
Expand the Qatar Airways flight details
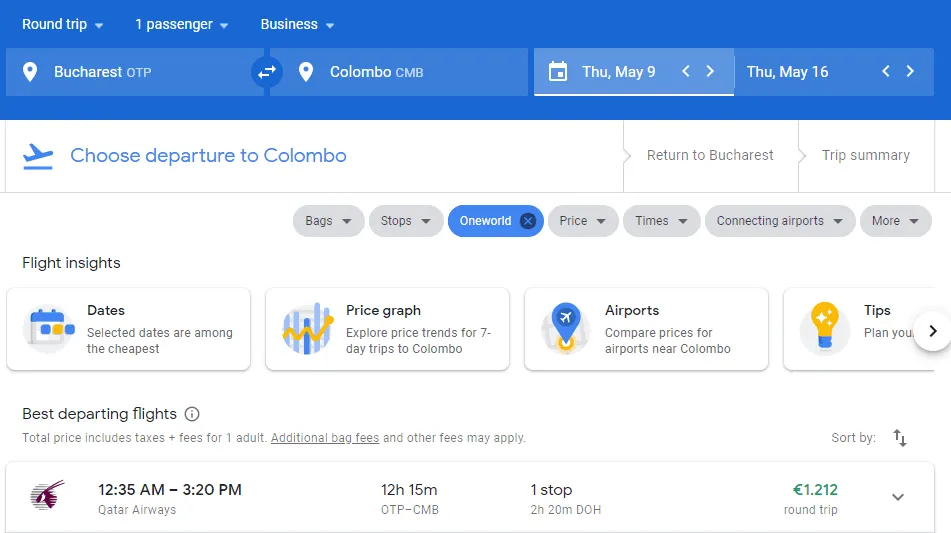click(x=898, y=497)
